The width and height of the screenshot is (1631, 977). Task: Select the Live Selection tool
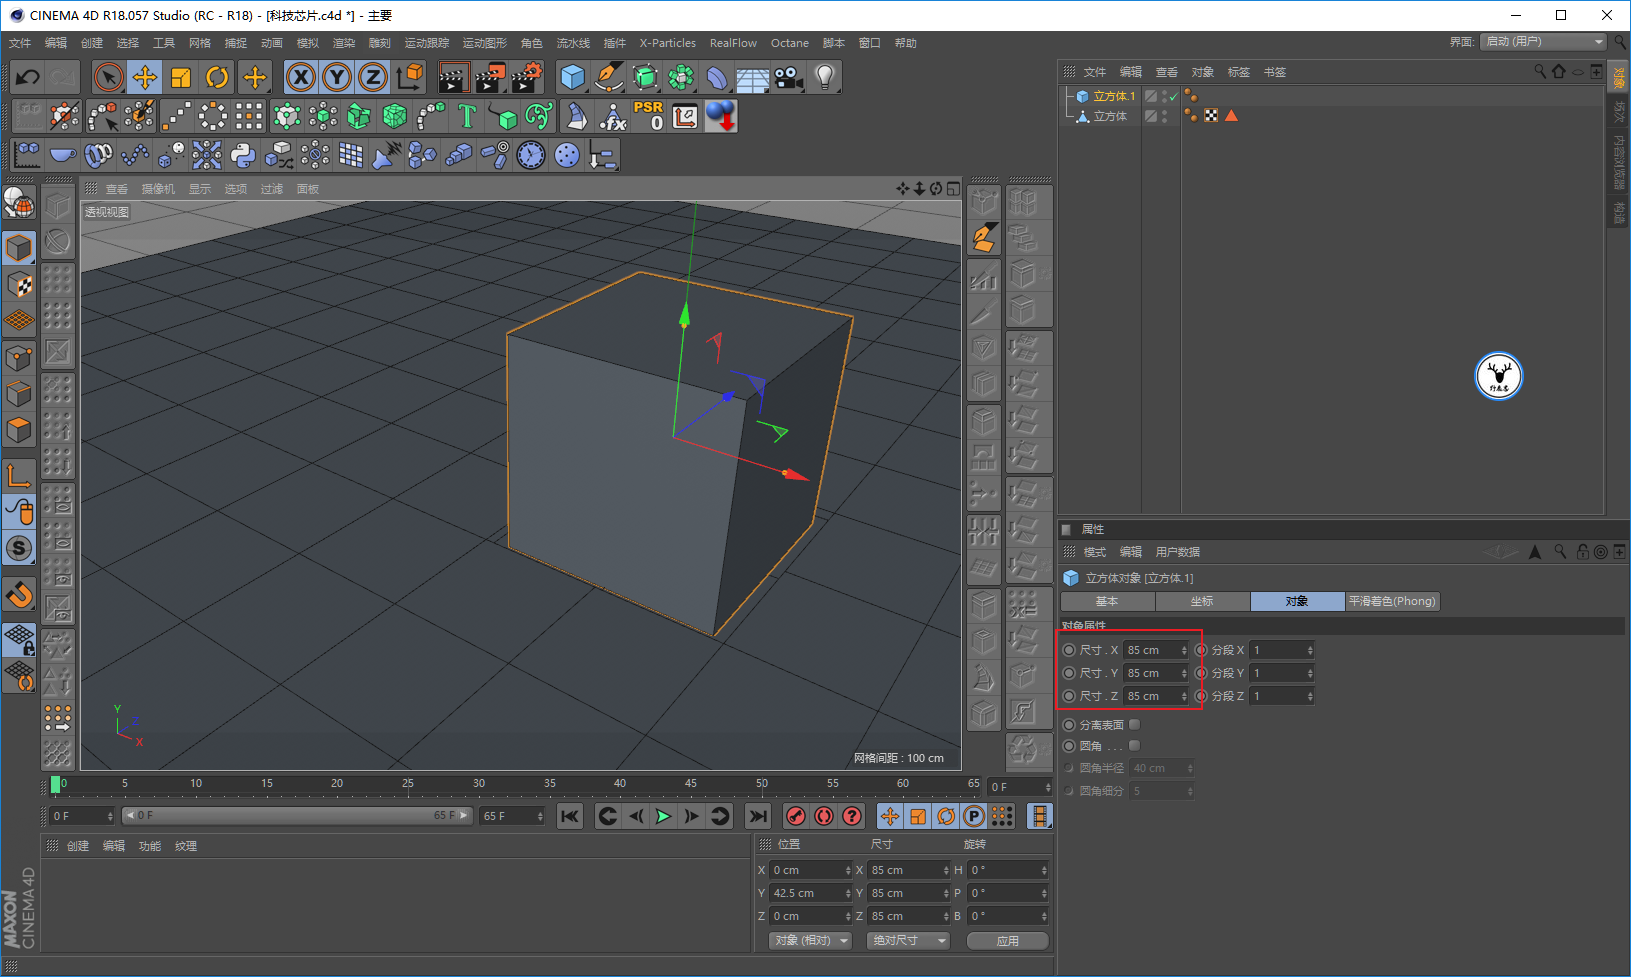point(108,77)
